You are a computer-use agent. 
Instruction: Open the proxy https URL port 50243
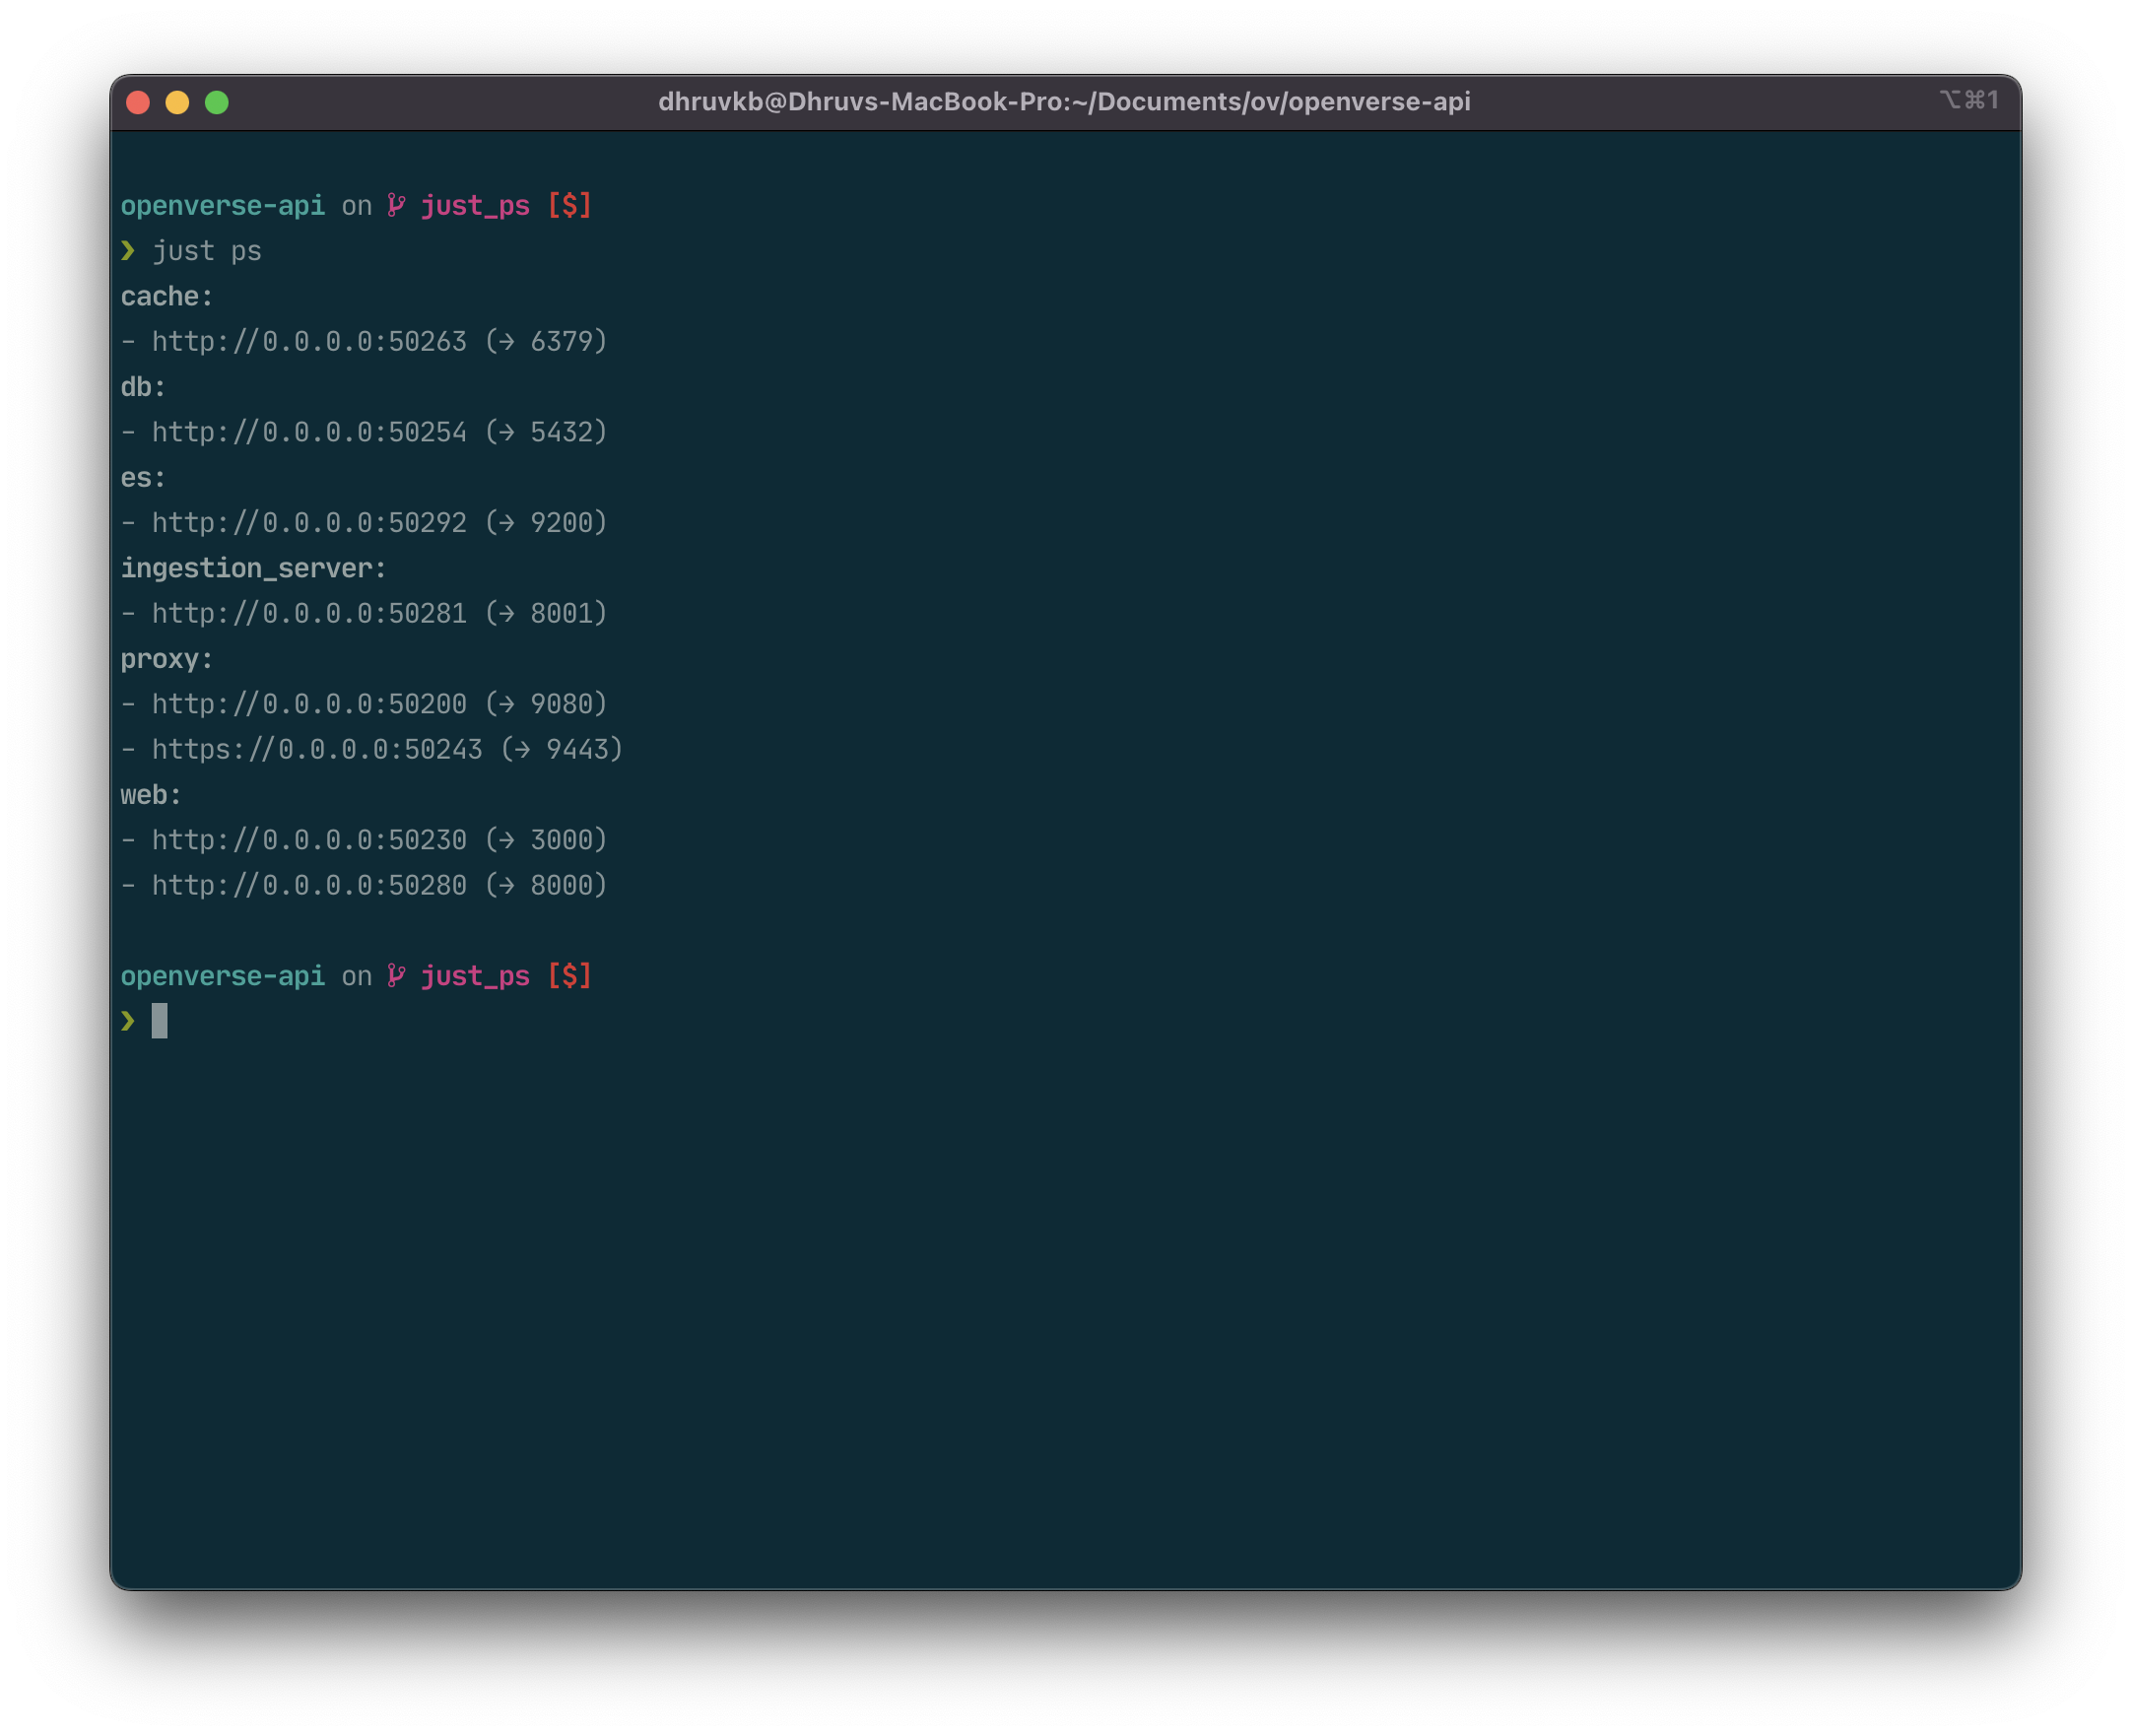coord(317,749)
